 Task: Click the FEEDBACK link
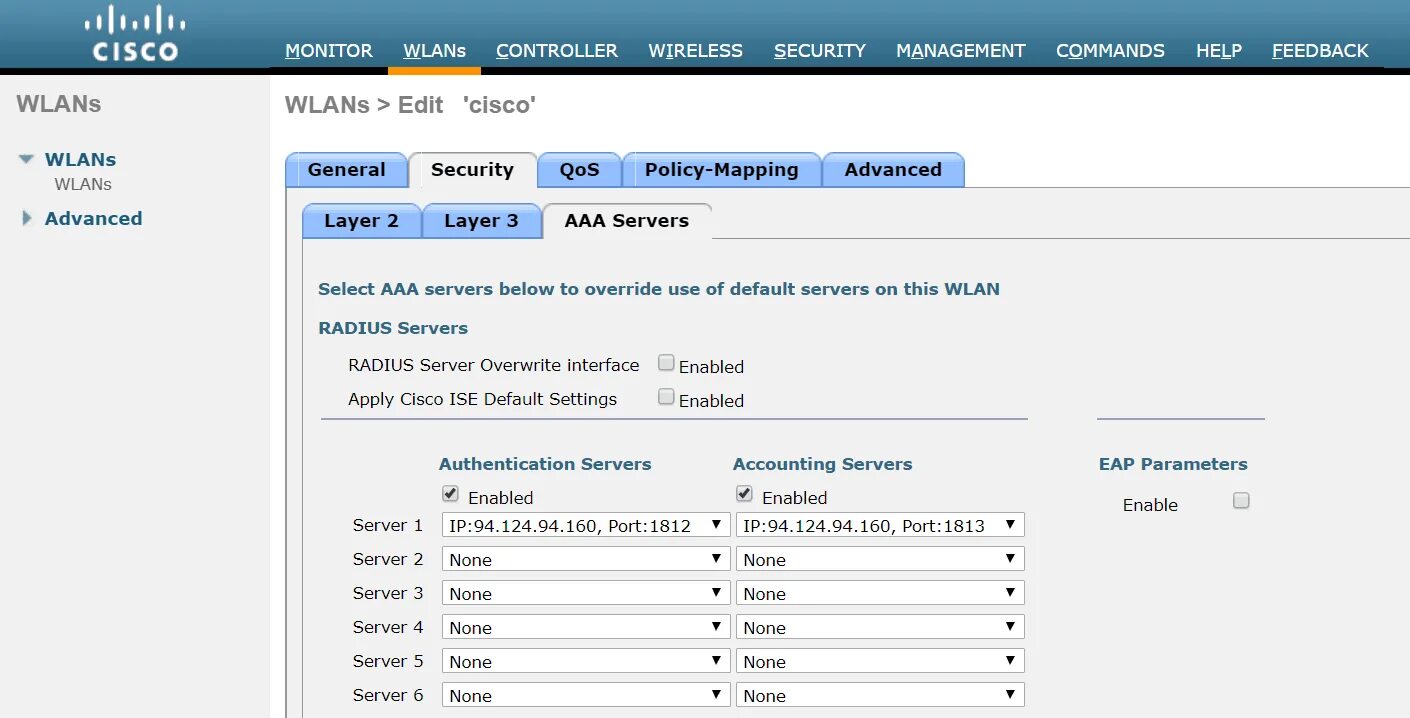tap(1320, 51)
